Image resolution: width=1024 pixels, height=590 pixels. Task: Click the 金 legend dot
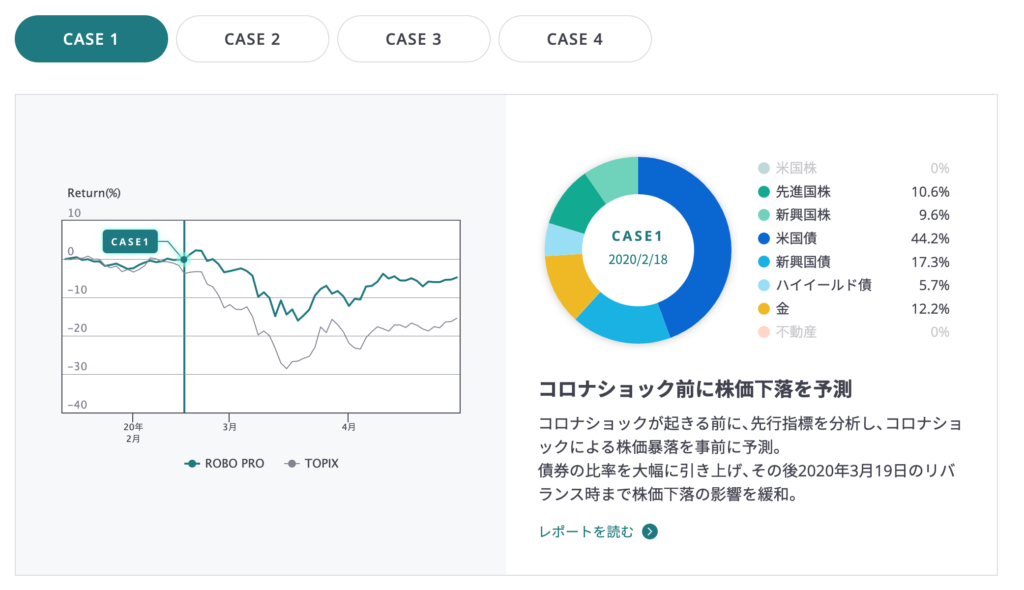[763, 308]
